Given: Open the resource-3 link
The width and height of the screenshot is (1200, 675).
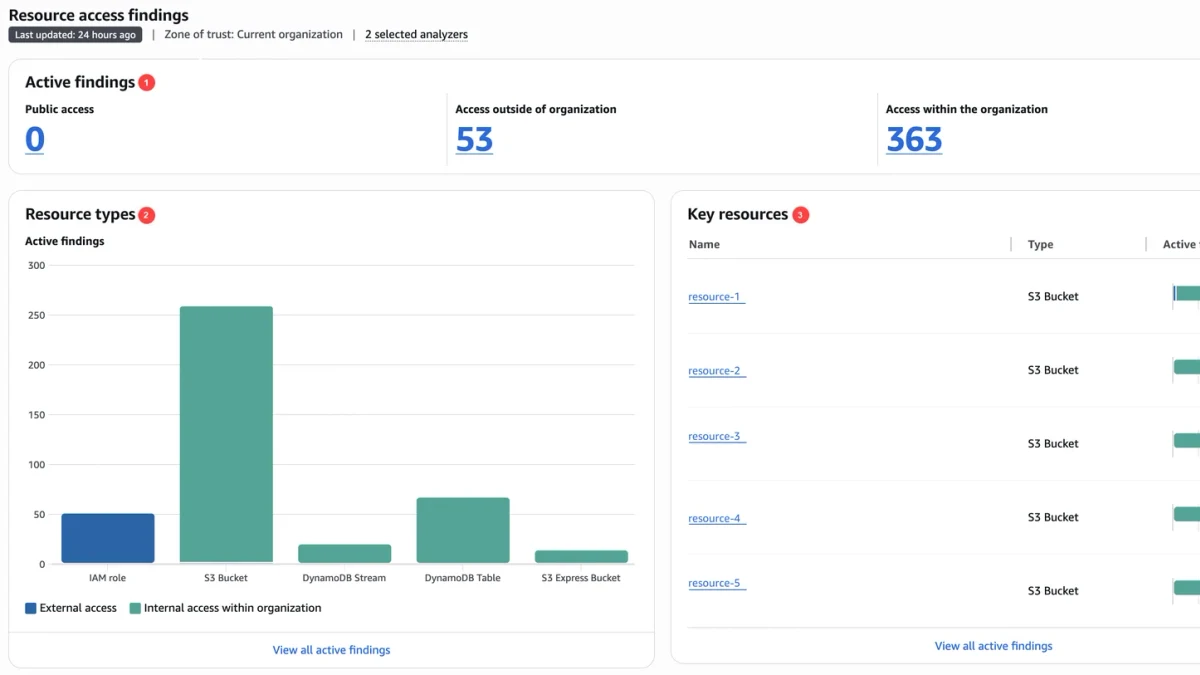Looking at the screenshot, I should [716, 437].
